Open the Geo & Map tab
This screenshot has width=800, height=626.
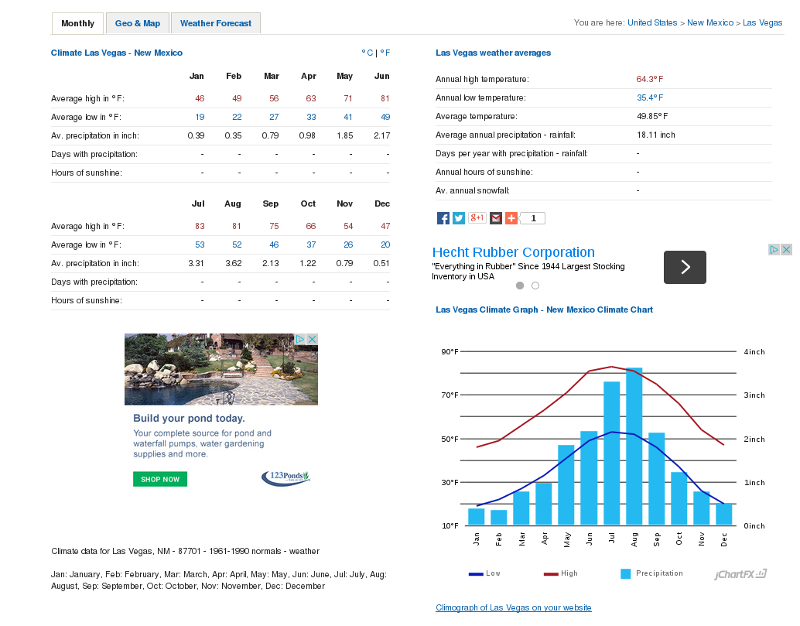(137, 23)
